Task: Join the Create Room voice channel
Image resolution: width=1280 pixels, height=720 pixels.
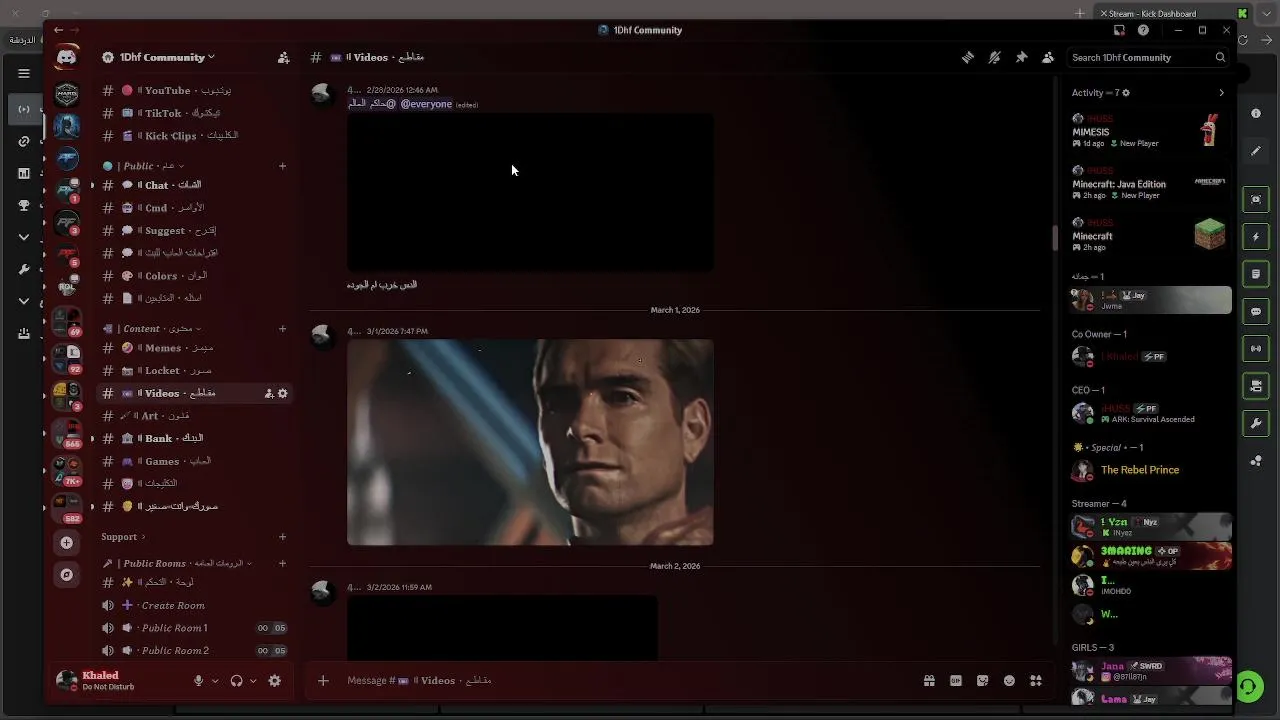Action: pyautogui.click(x=195, y=605)
